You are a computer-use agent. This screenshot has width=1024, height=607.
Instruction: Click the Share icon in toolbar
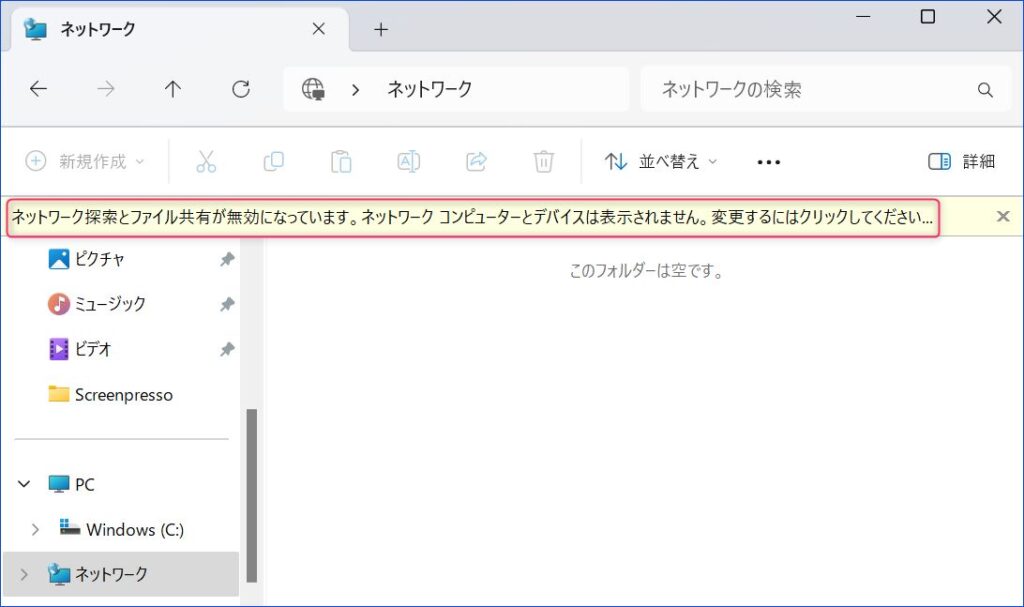pos(476,161)
